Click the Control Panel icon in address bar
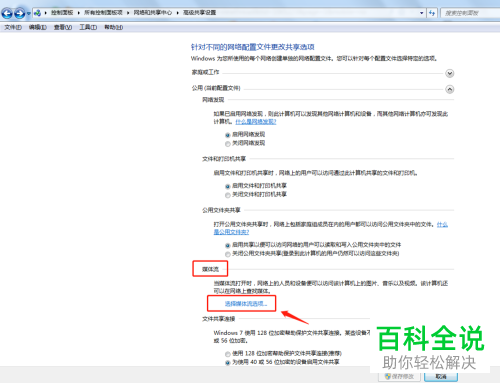This screenshot has height=383, width=500. click(x=37, y=13)
